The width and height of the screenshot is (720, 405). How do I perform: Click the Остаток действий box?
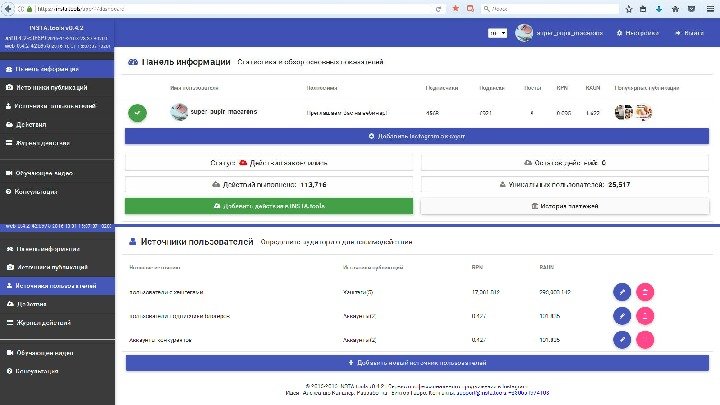point(565,163)
